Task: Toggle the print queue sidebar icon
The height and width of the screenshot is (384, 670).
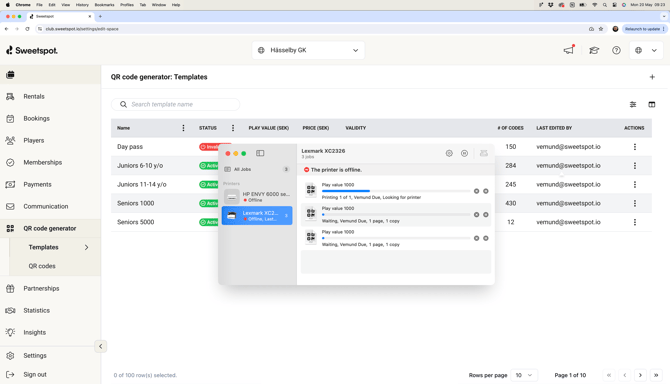Action: coord(260,153)
